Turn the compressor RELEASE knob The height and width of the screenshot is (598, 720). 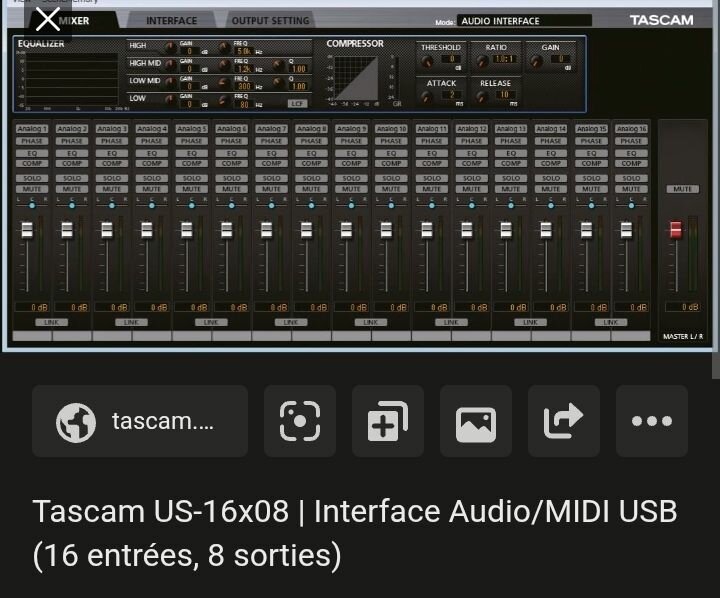(482, 97)
